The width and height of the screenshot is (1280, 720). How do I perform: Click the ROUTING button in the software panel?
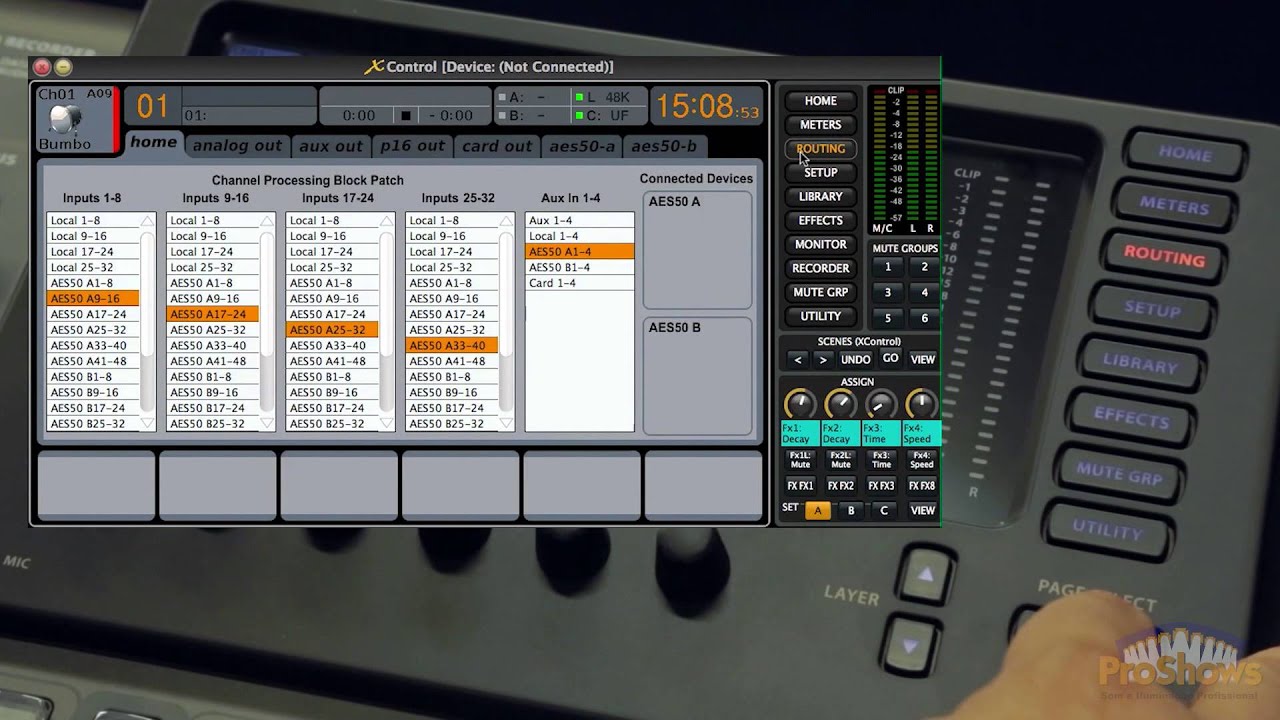tap(821, 149)
